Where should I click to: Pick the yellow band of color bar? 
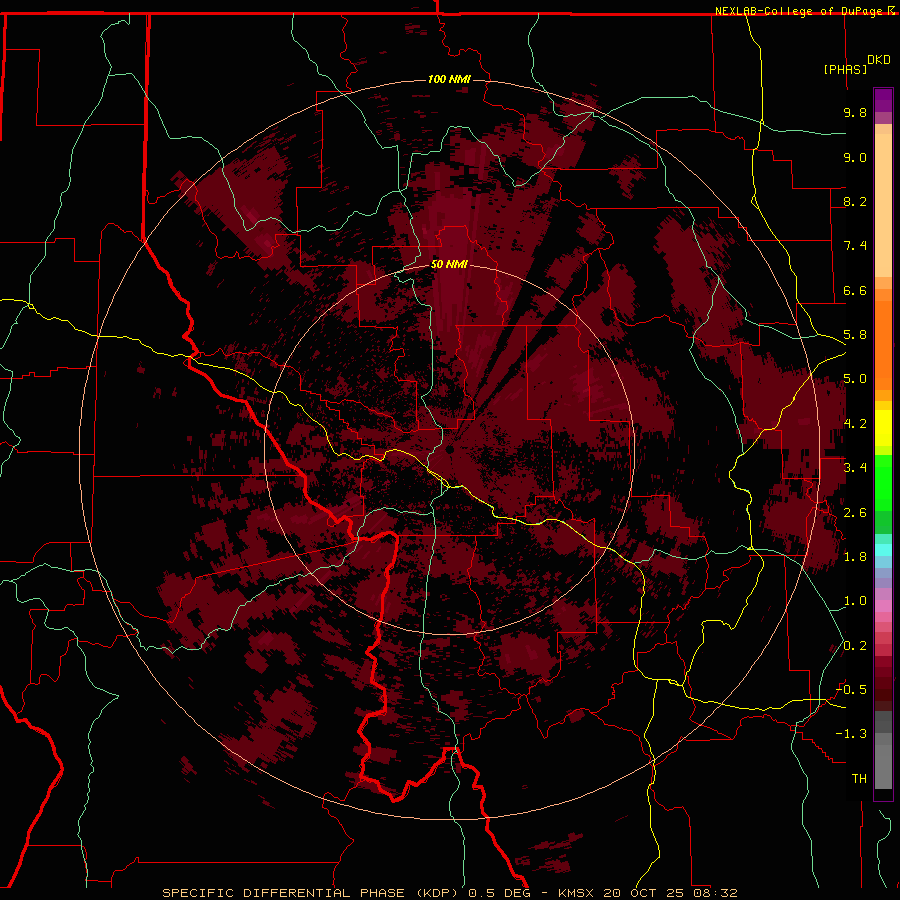tap(883, 428)
